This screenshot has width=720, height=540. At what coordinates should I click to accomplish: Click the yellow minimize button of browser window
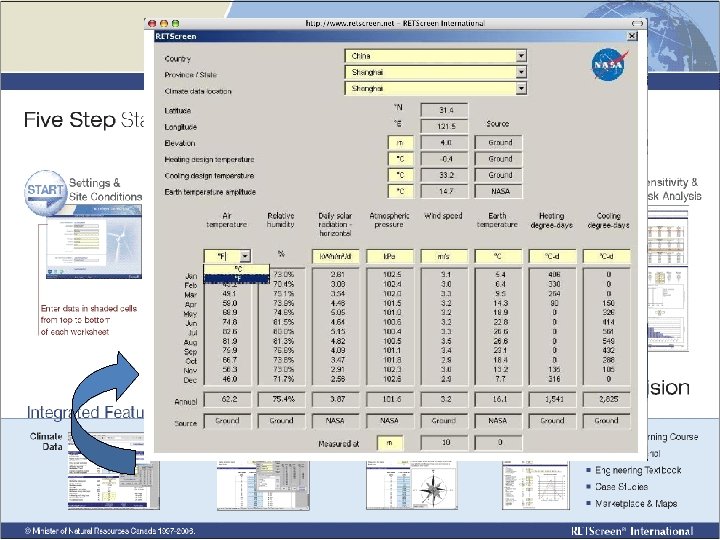164,23
